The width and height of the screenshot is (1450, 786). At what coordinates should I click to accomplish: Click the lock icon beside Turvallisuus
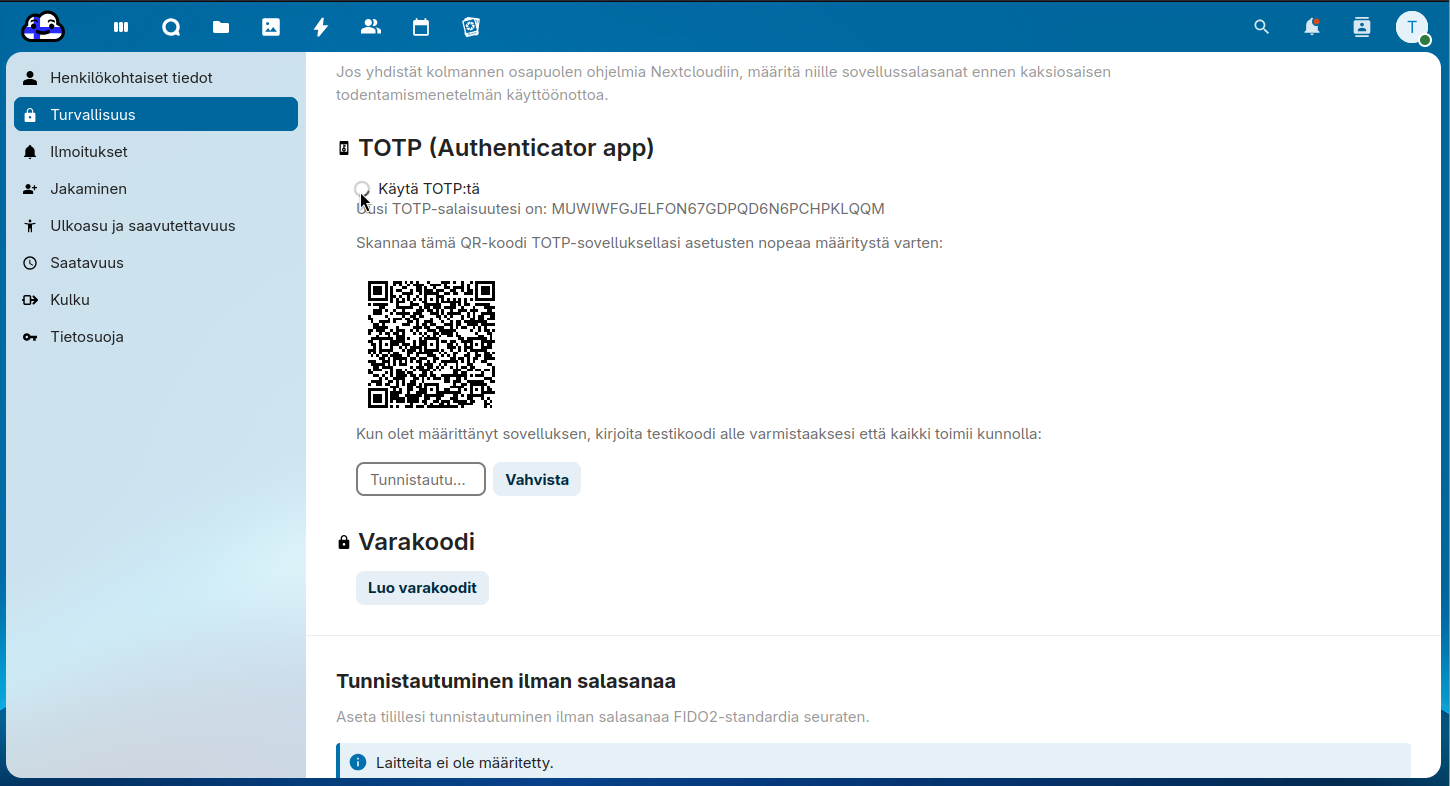[x=30, y=115]
